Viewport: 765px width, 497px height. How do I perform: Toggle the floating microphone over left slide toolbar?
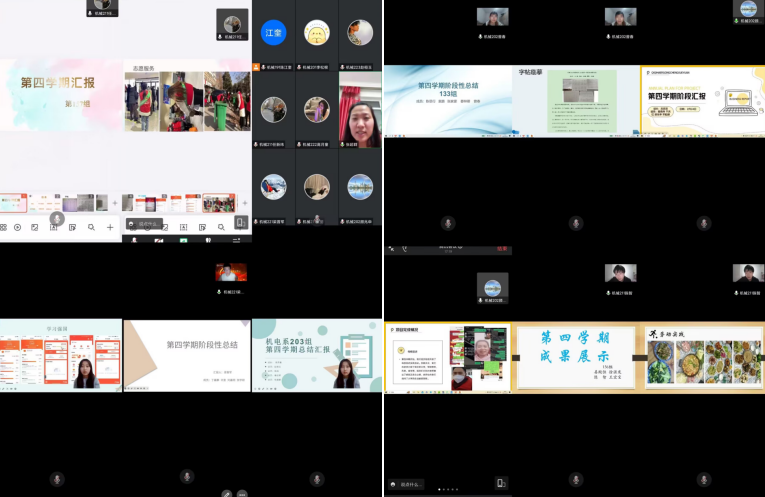(x=57, y=219)
